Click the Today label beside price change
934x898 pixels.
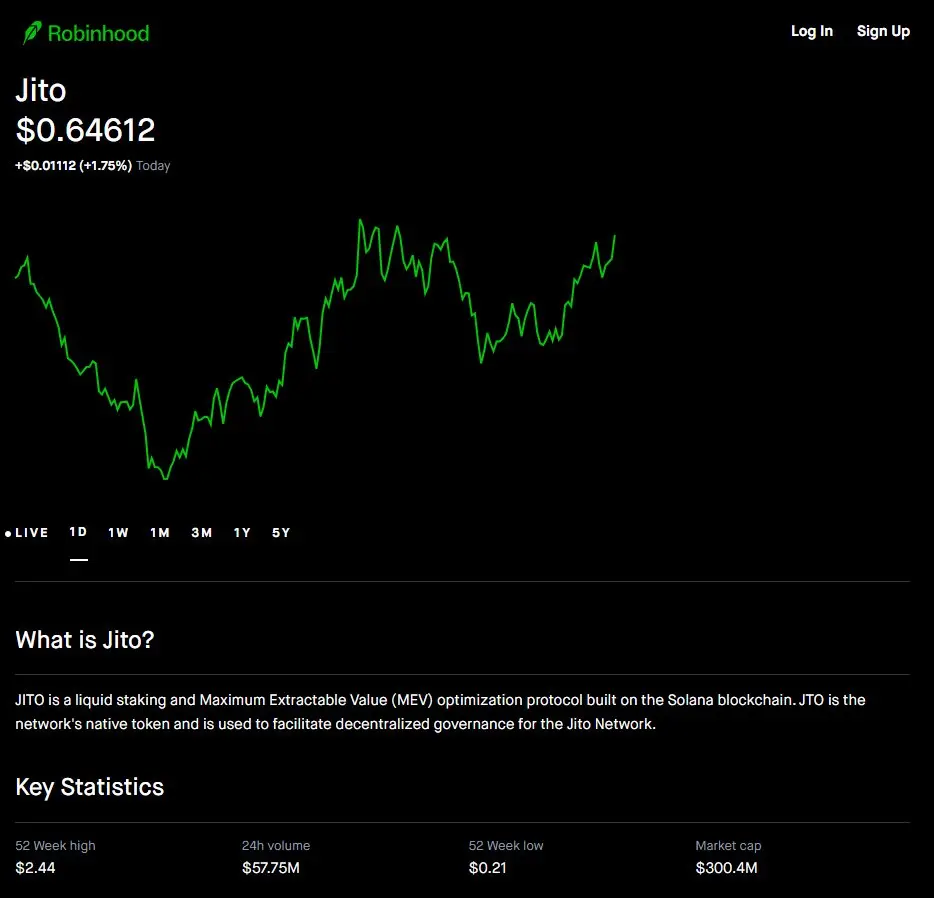pyautogui.click(x=153, y=166)
